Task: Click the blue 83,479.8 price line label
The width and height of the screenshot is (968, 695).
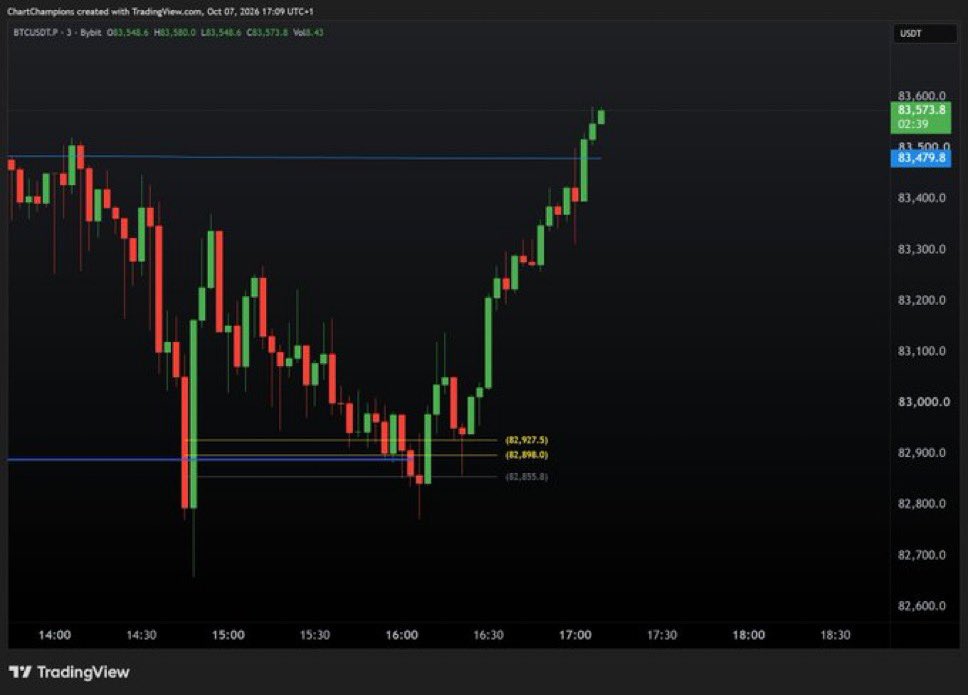Action: (920, 158)
